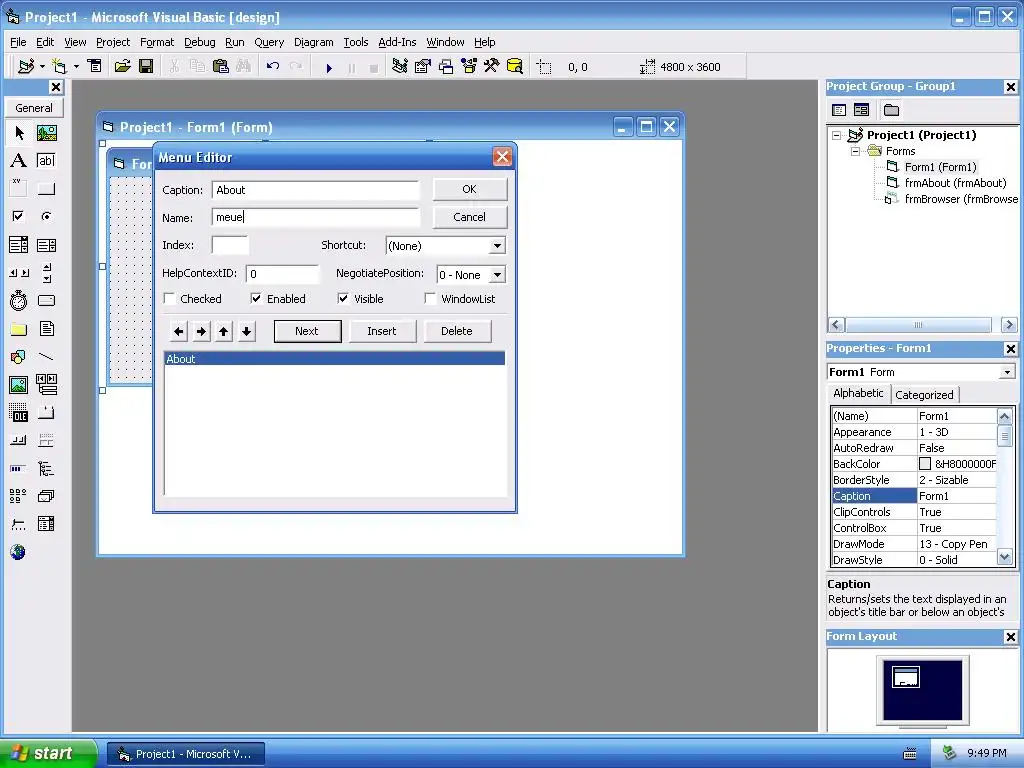Click the taskbar clock
Image resolution: width=1024 pixels, height=768 pixels.
[x=986, y=753]
